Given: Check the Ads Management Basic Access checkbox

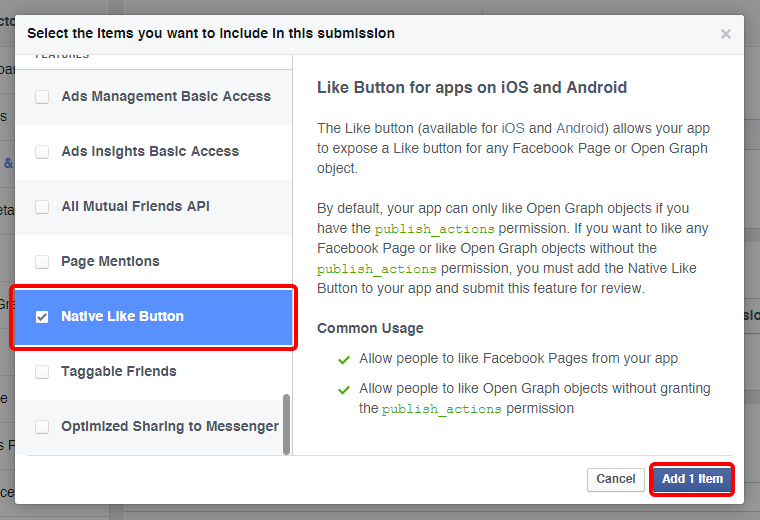Looking at the screenshot, I should pos(42,97).
